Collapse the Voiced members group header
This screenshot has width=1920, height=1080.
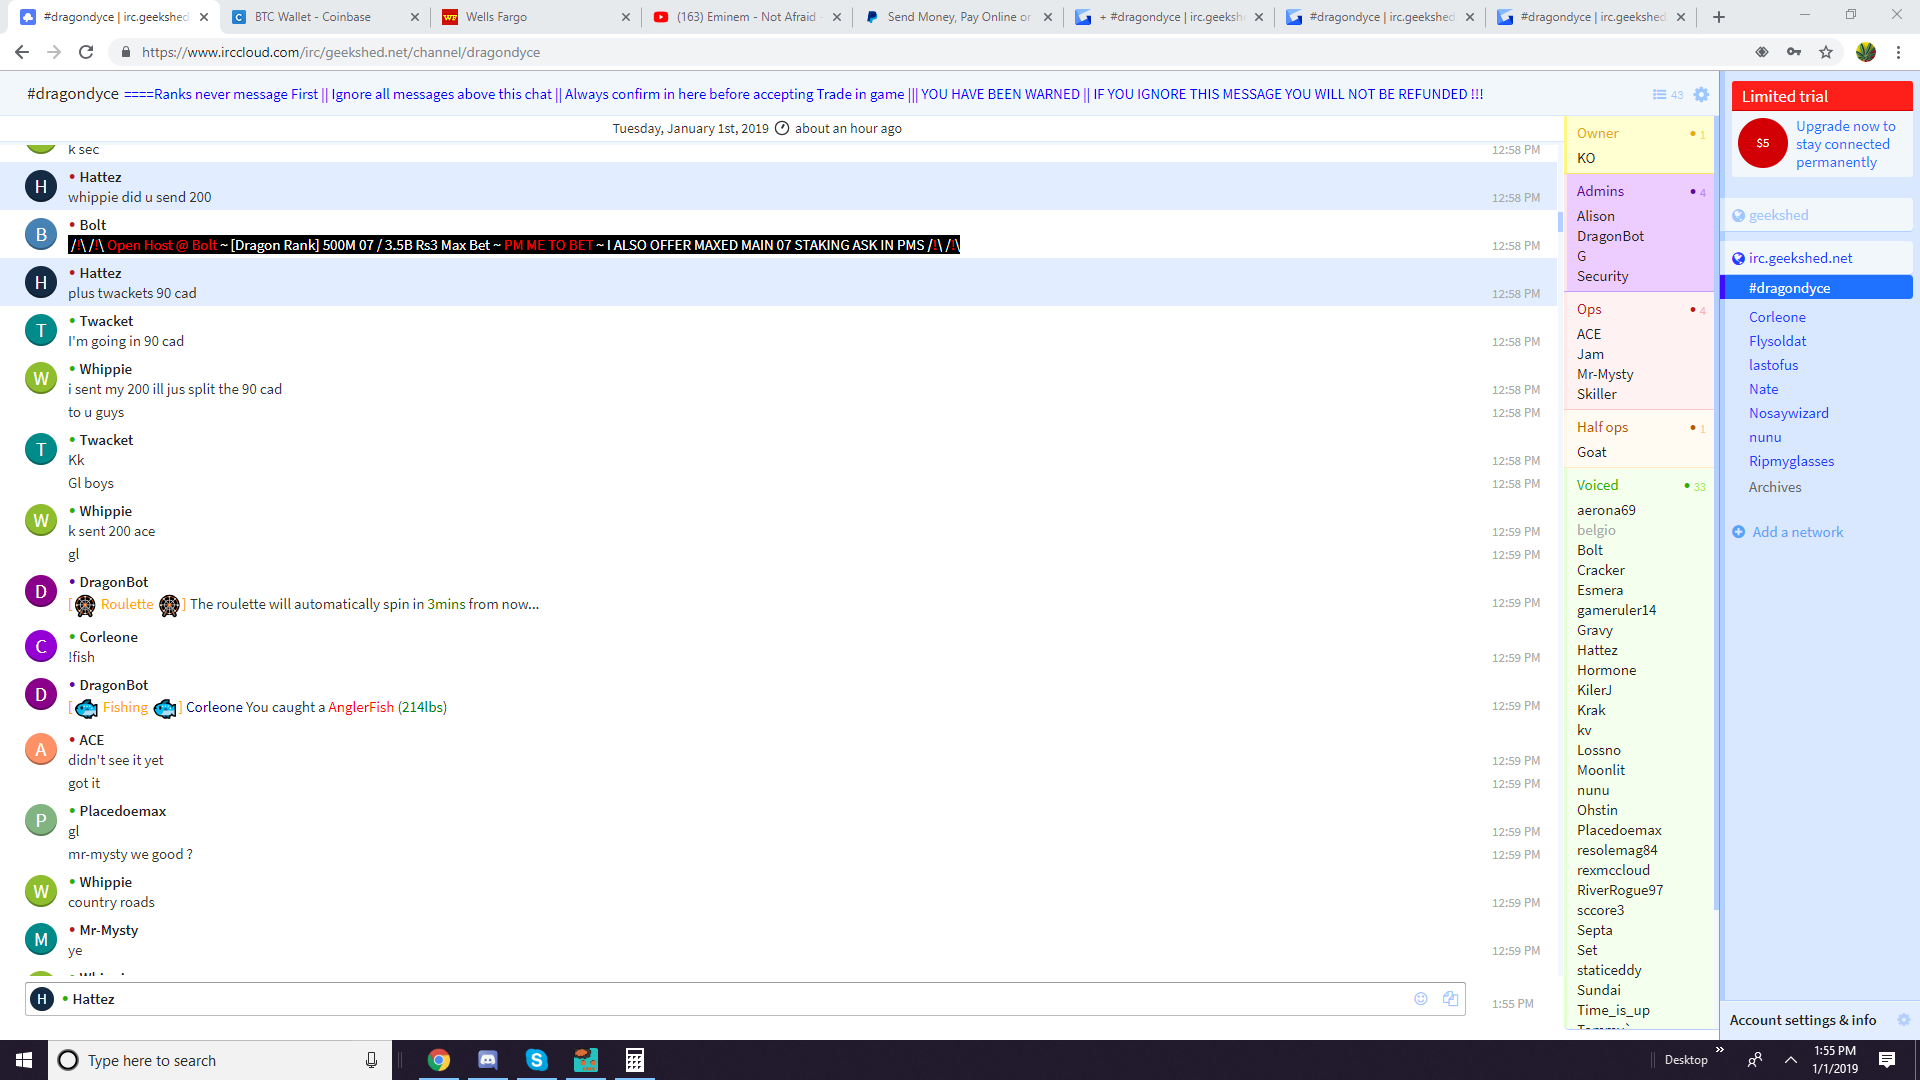click(x=1597, y=485)
